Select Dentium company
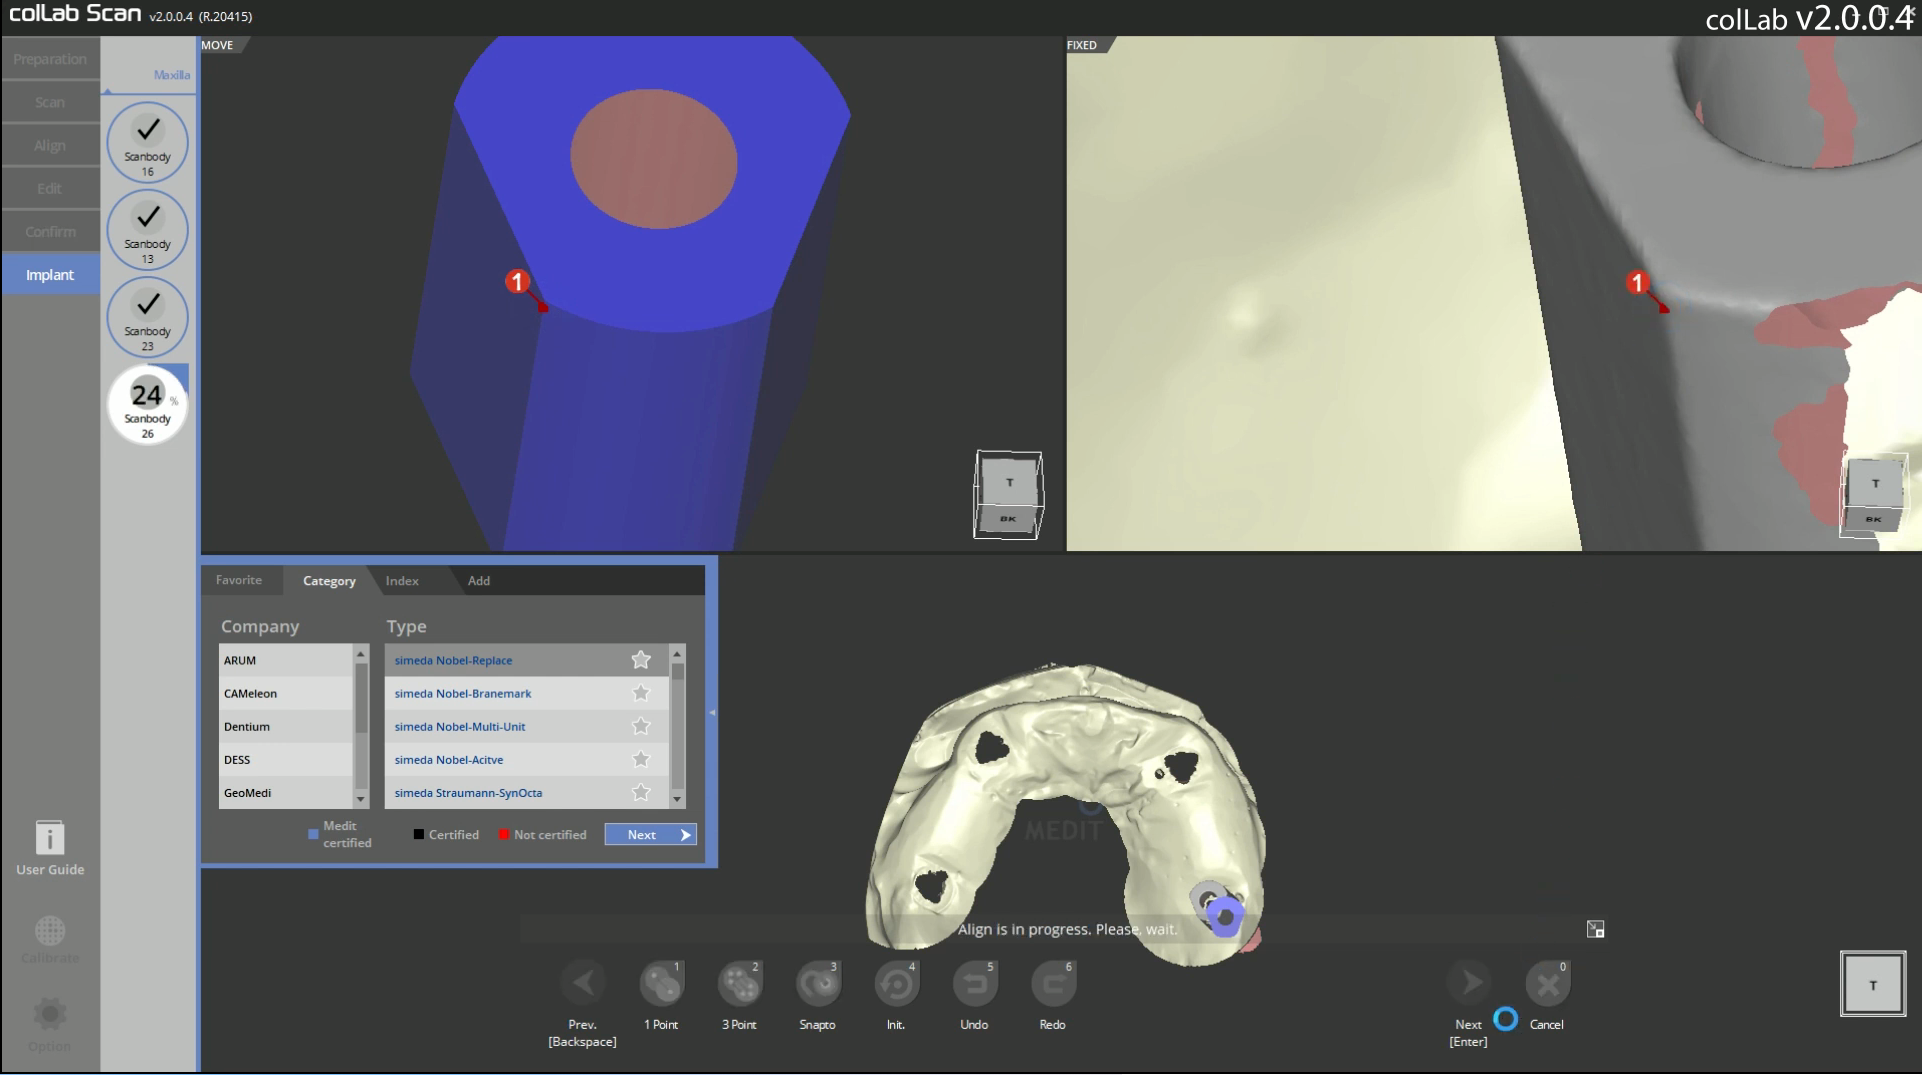The height and width of the screenshot is (1075, 1922). [x=286, y=726]
